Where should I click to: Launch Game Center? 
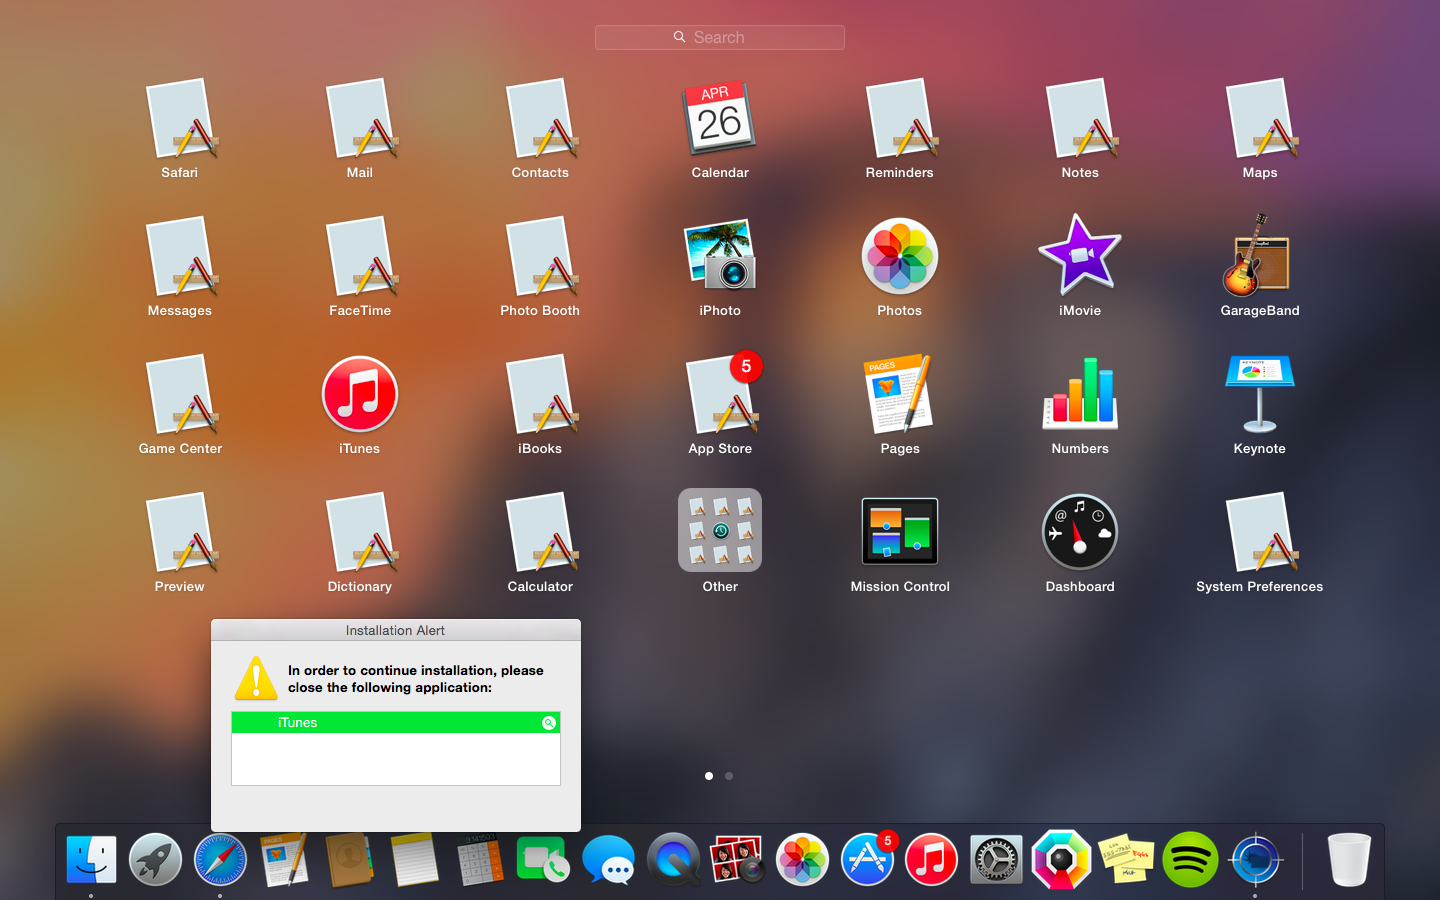coord(180,396)
